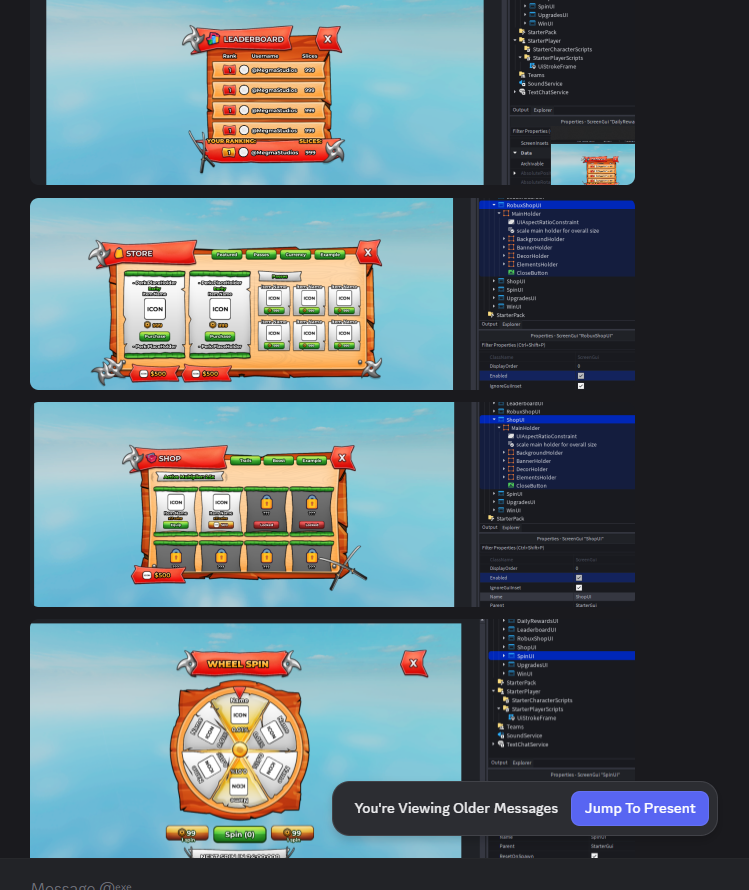Select the RobuxShopUI row in the Explorer tree

(x=557, y=205)
